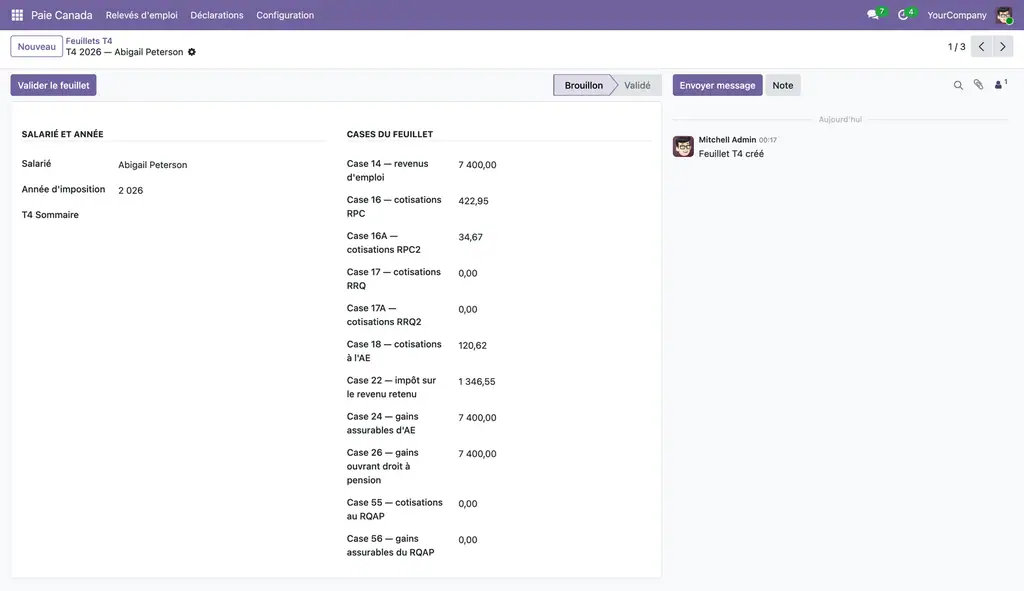Navigate back via Feuillets T4 breadcrumb

click(89, 40)
